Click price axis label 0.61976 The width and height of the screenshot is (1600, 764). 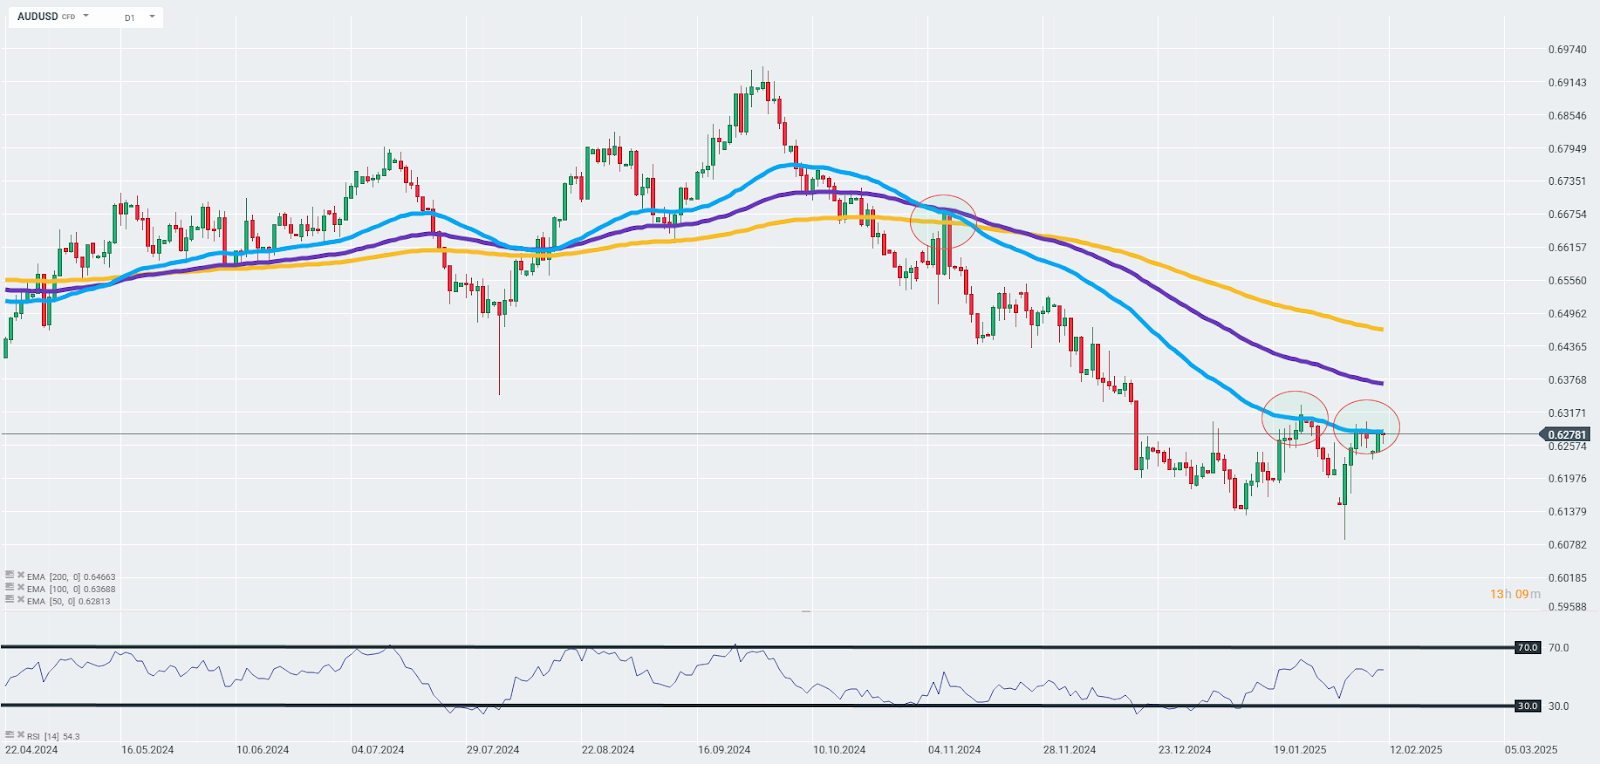(1567, 478)
